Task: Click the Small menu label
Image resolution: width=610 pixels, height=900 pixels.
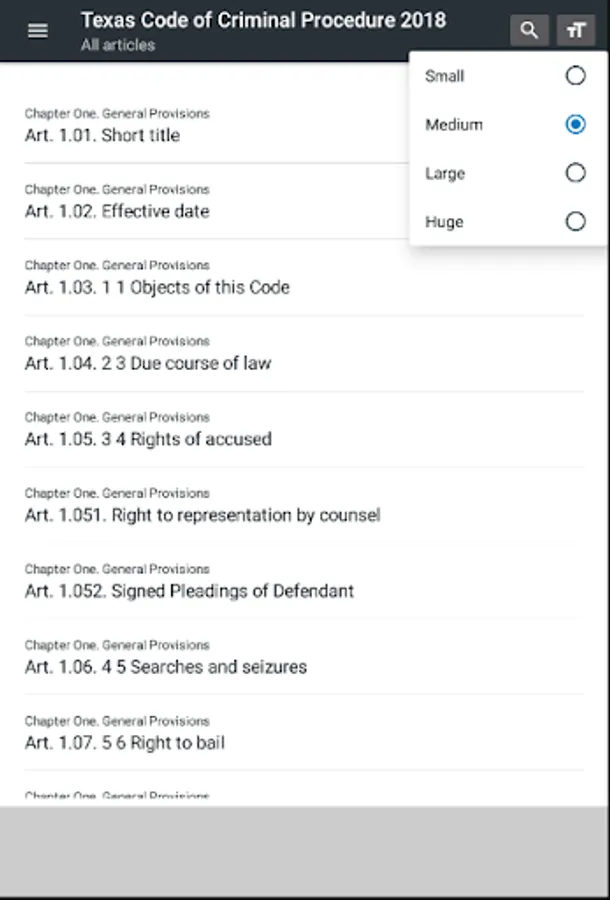Action: point(445,76)
